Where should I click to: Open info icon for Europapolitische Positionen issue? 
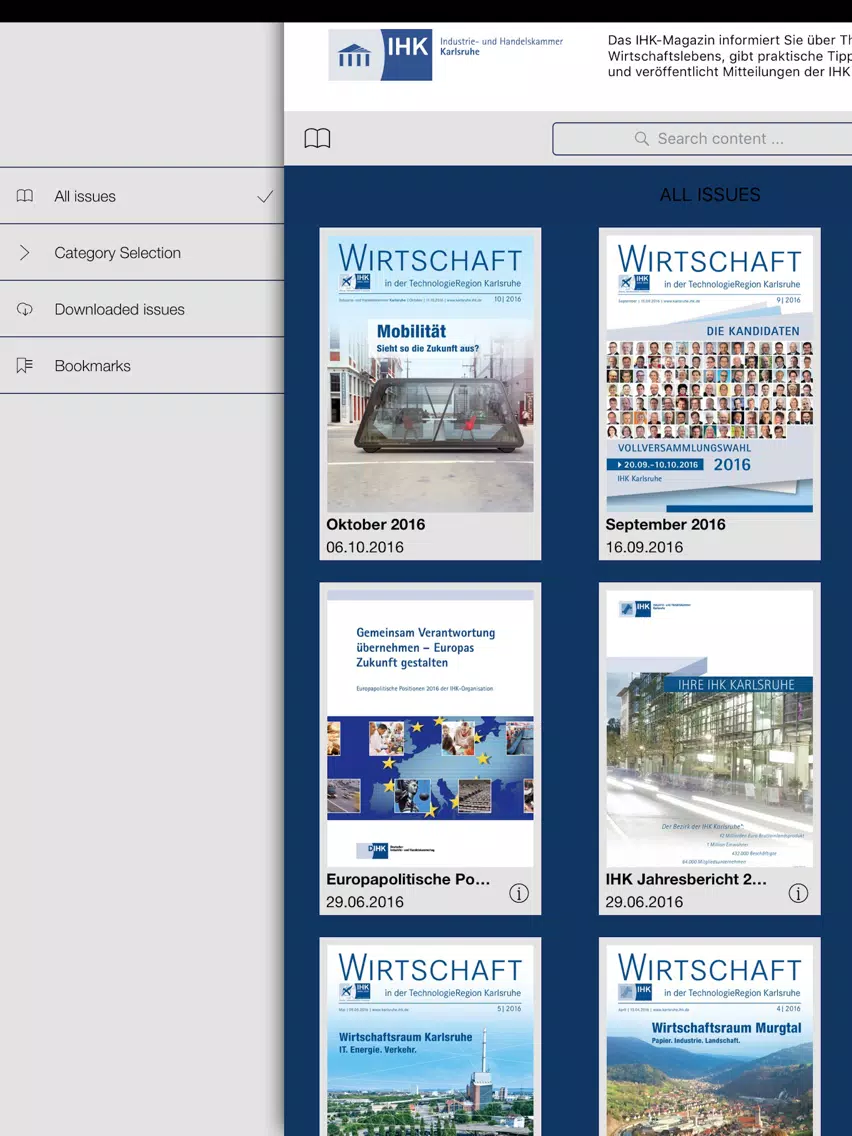click(519, 893)
